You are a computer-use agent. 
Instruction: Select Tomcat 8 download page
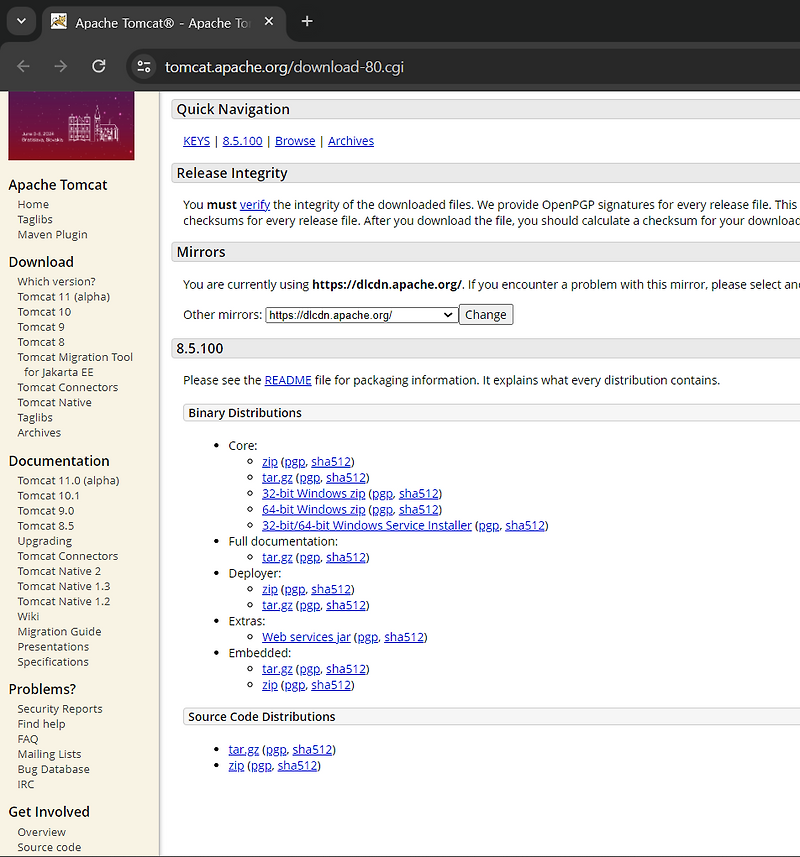[x=41, y=342]
